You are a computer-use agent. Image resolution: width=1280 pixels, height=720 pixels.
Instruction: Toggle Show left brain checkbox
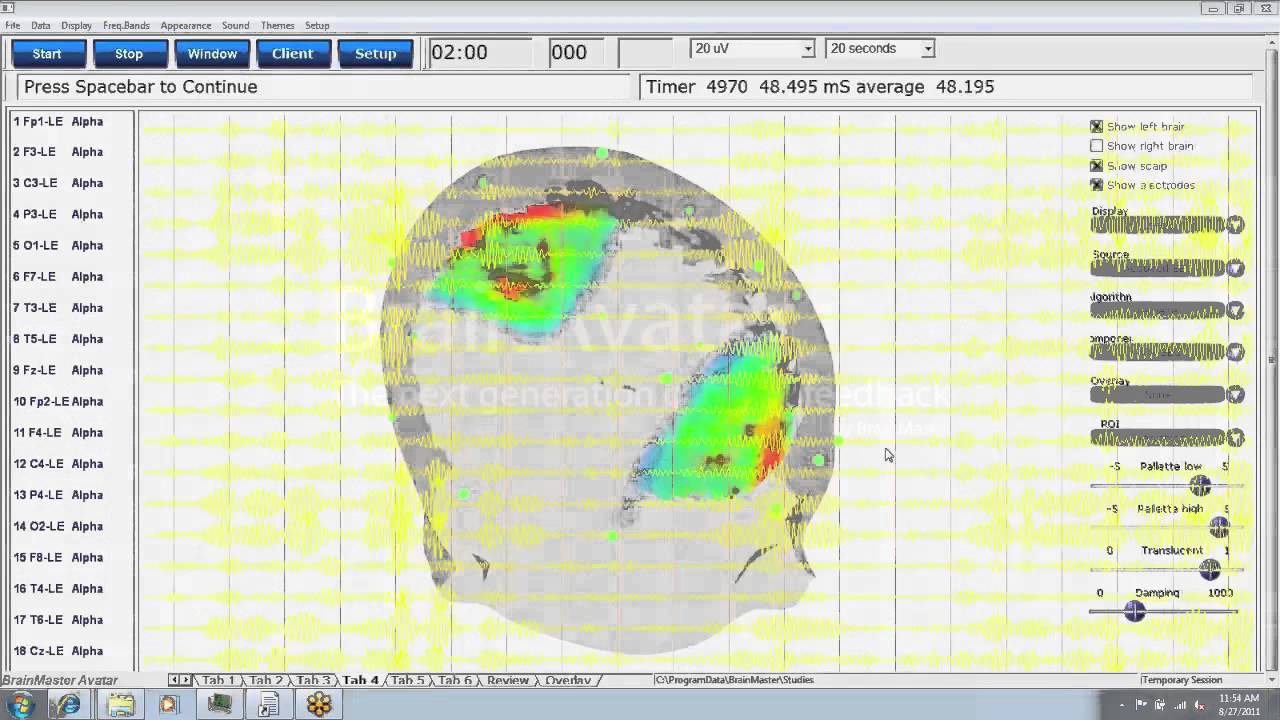click(1096, 127)
